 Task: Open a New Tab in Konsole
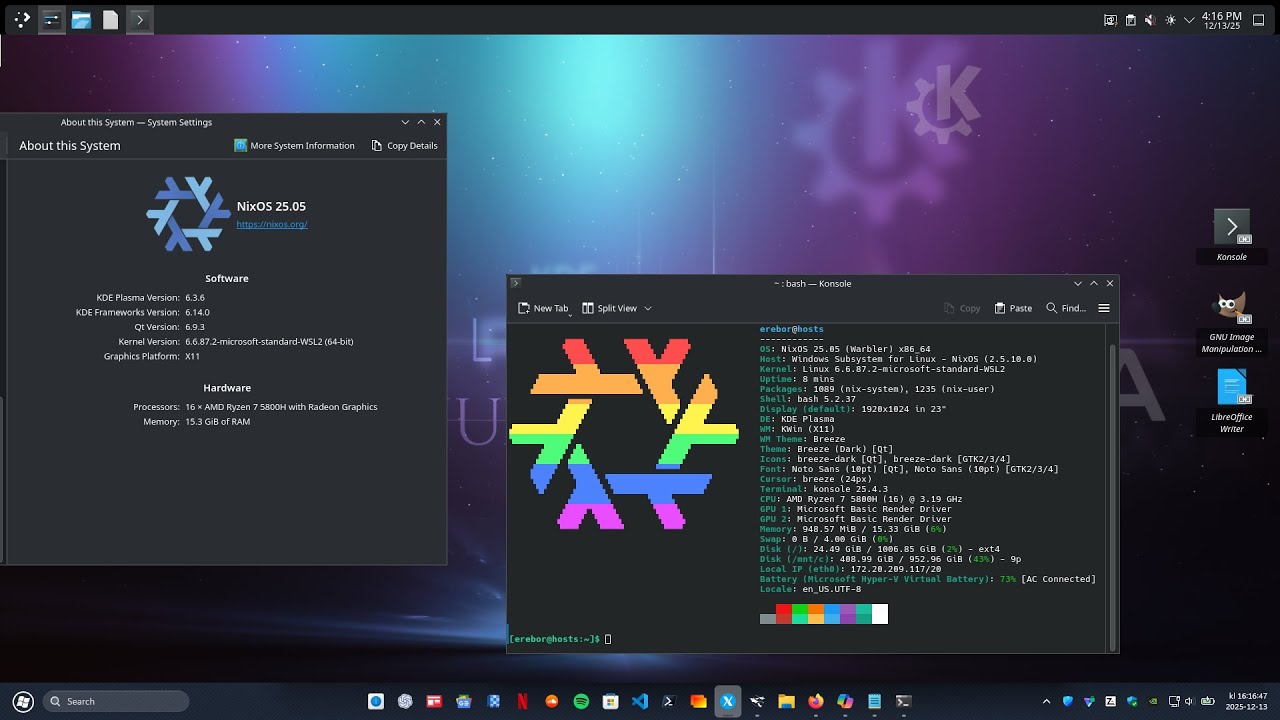tap(543, 308)
